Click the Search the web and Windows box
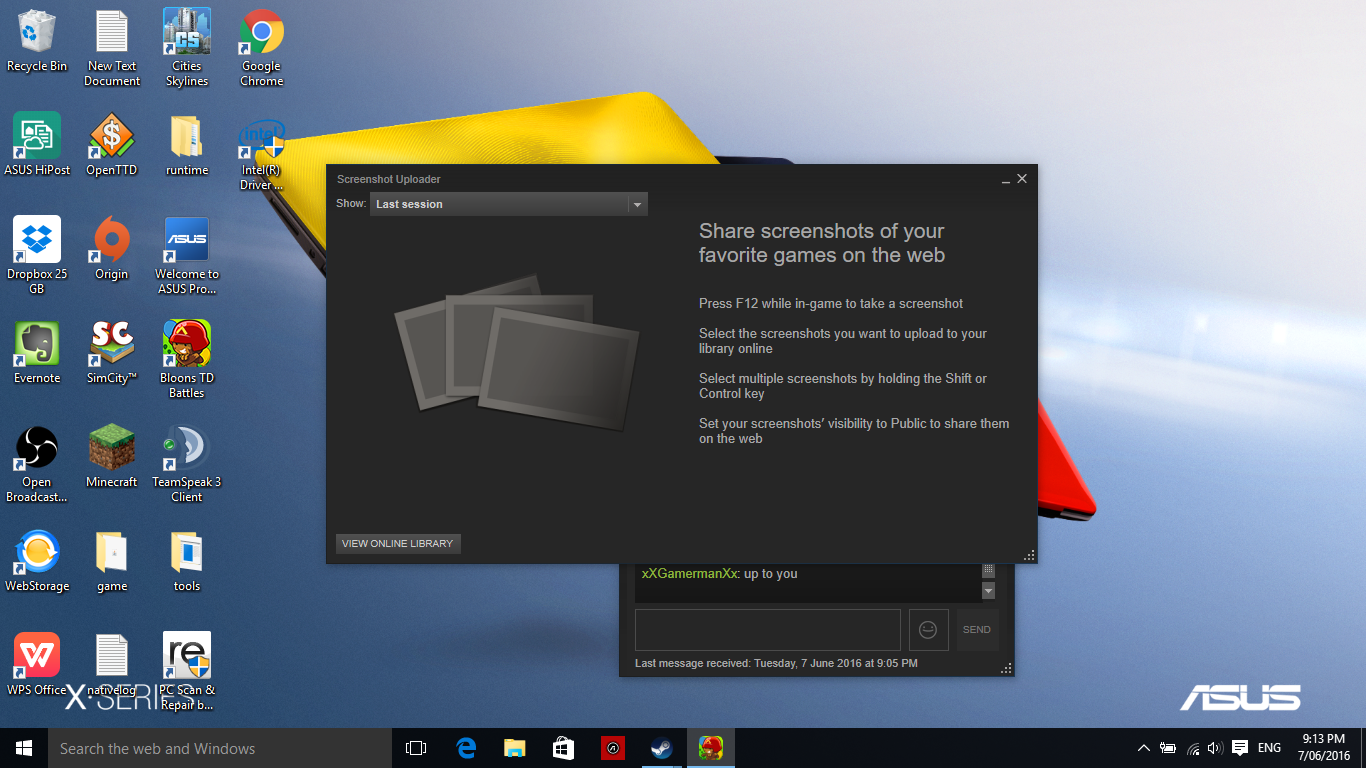1366x768 pixels. 220,748
